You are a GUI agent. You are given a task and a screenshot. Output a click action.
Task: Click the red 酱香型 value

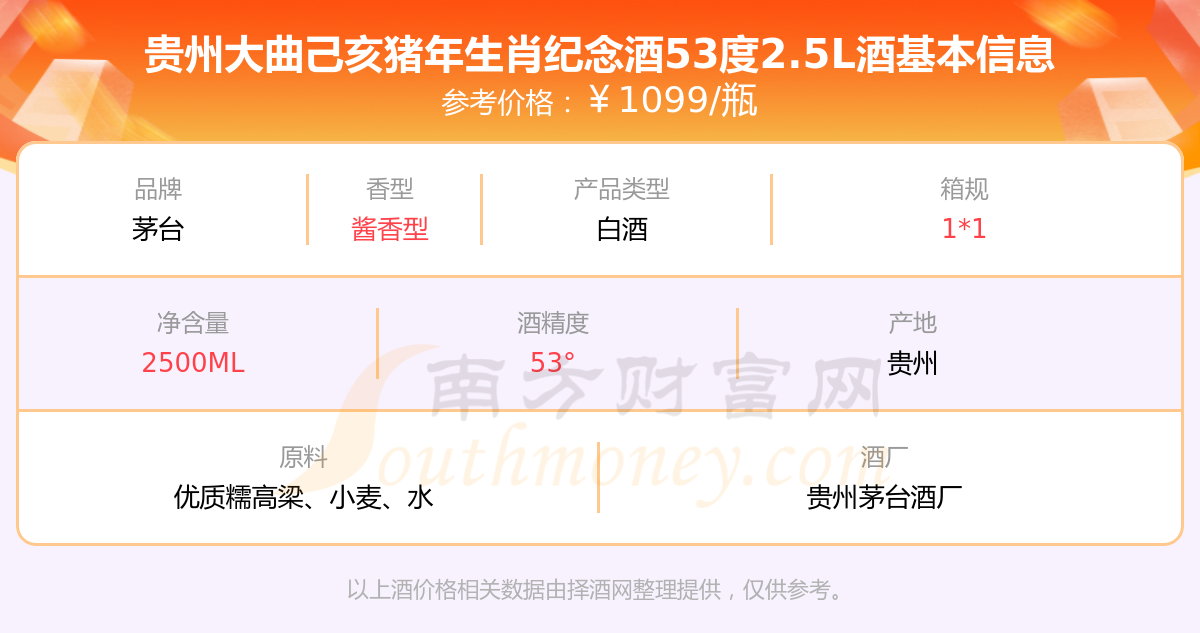coord(390,229)
